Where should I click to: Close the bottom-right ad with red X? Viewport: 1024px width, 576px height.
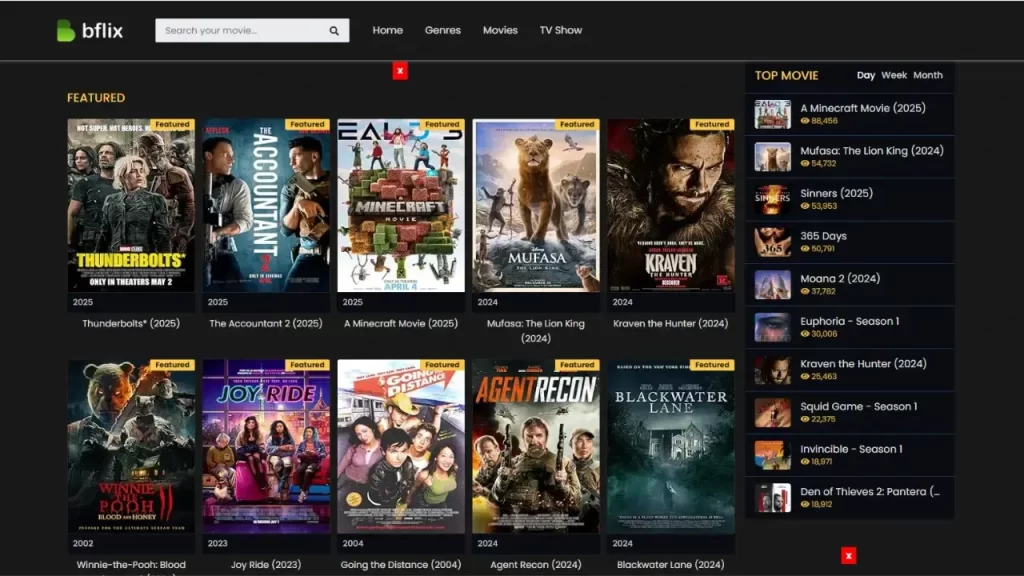tap(848, 556)
